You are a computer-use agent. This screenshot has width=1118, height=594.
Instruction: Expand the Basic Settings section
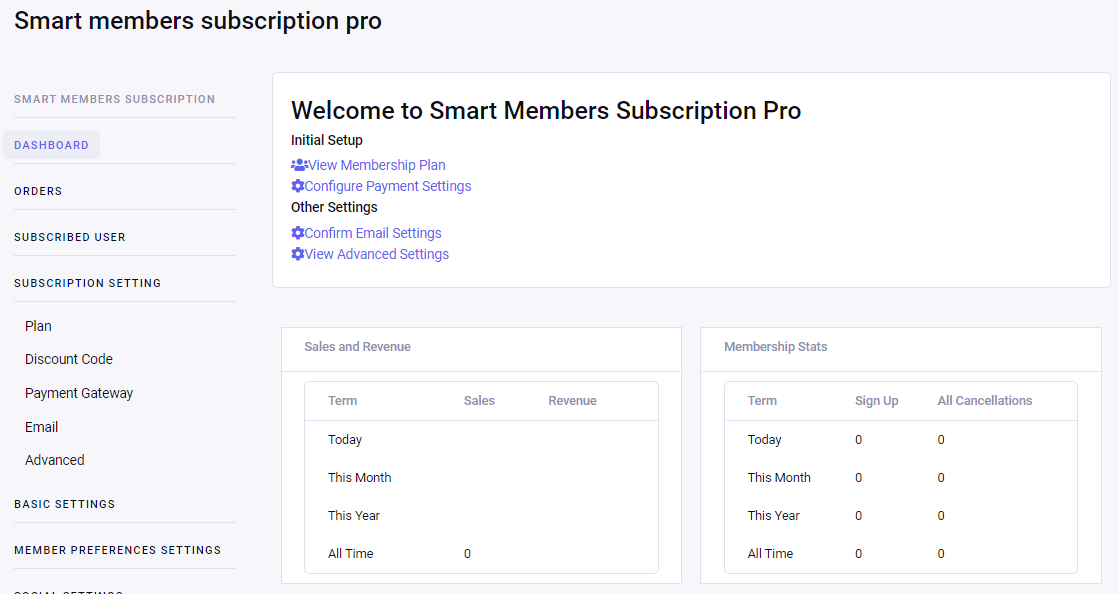coord(64,504)
